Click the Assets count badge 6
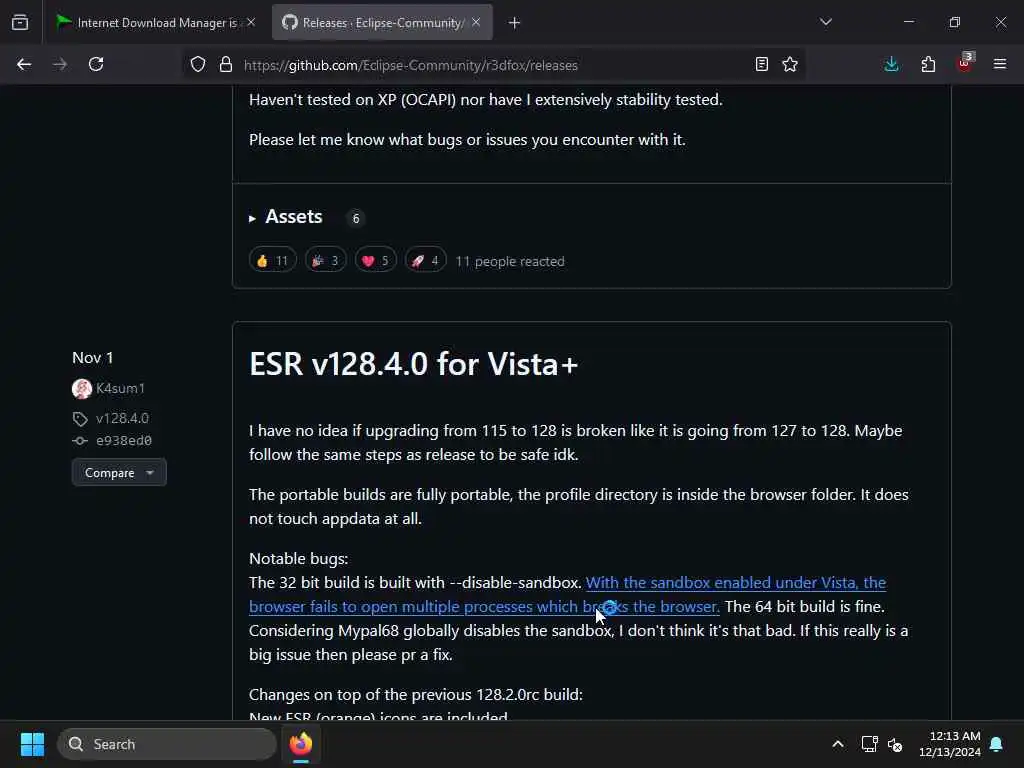 (356, 218)
